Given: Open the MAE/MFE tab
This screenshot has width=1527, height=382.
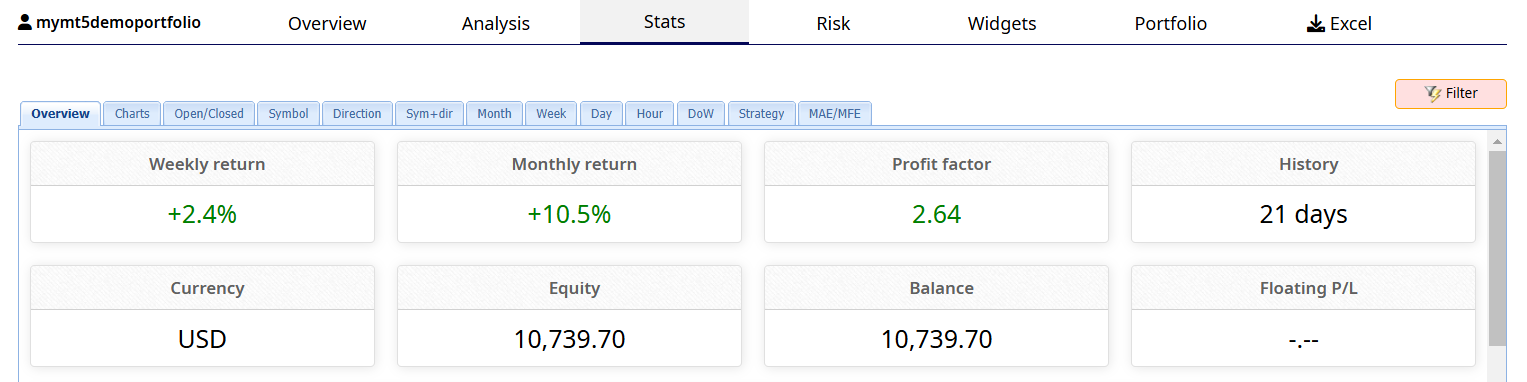Looking at the screenshot, I should point(835,114).
